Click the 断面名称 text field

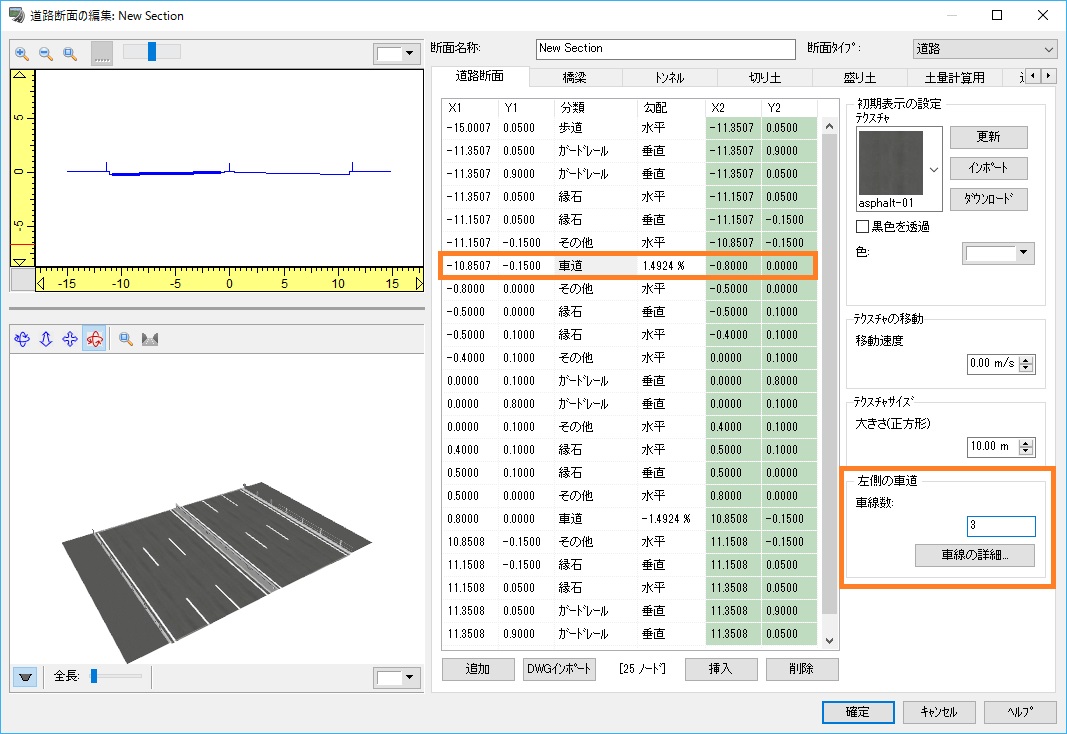pyautogui.click(x=664, y=48)
